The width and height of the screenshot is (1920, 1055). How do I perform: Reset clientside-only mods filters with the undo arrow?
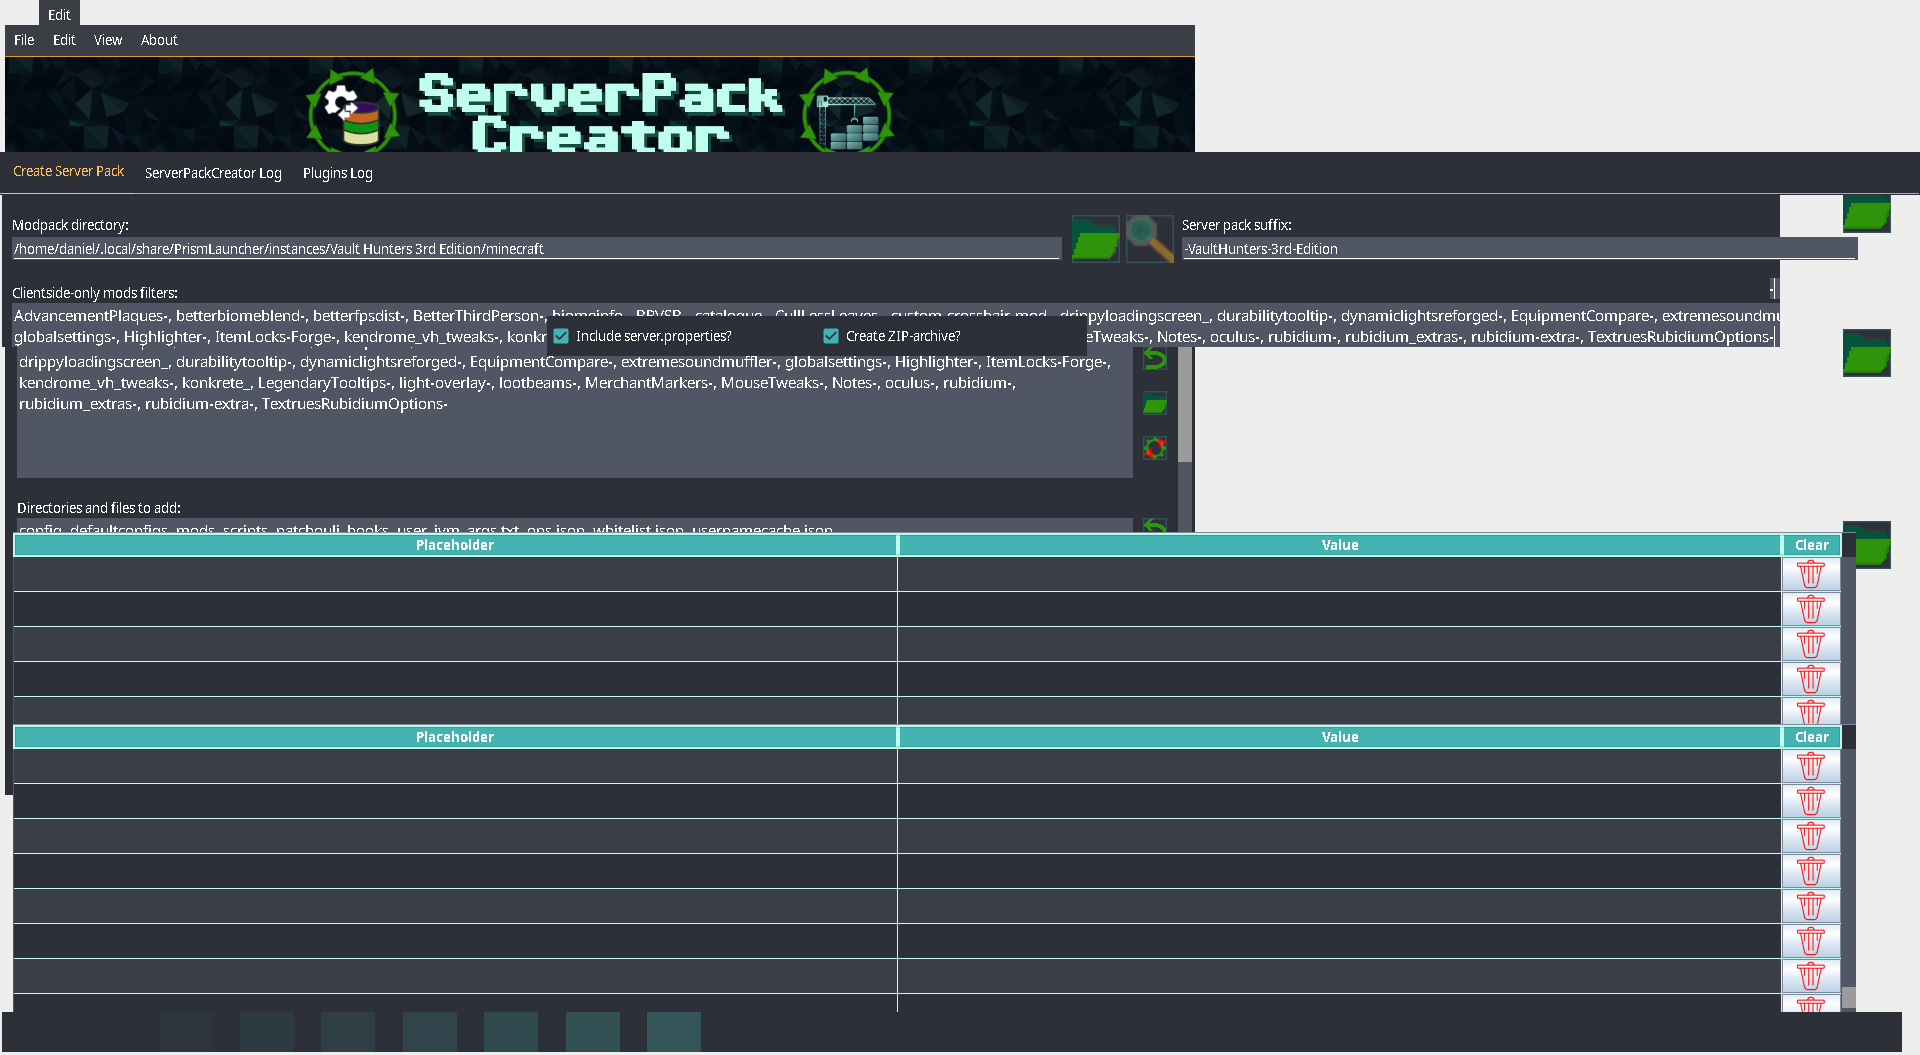(x=1154, y=360)
